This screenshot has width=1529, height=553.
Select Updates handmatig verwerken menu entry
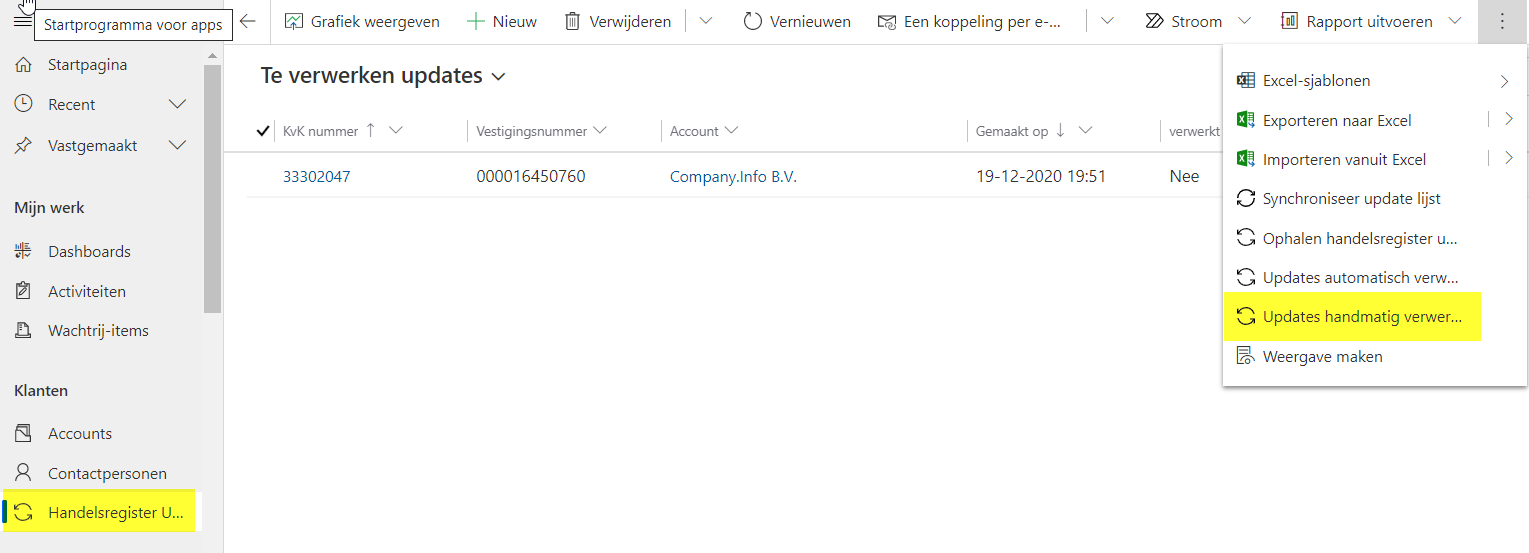[1361, 317]
